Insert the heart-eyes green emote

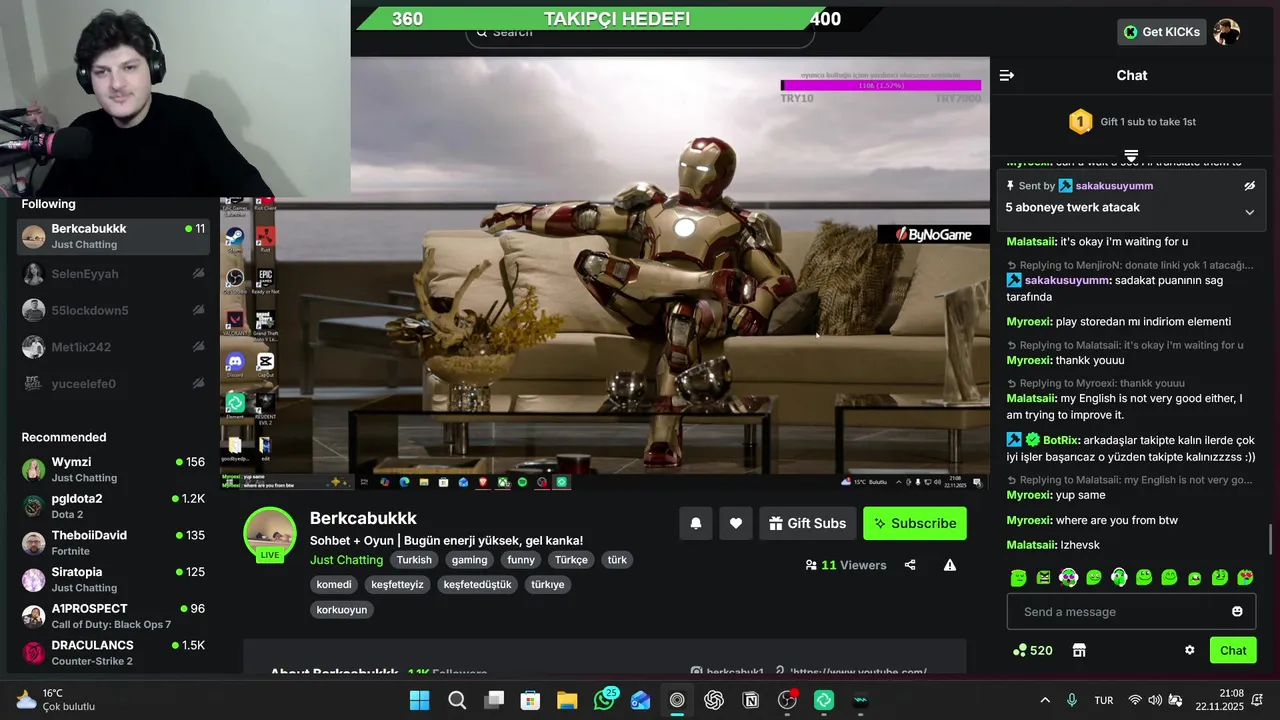1245,578
